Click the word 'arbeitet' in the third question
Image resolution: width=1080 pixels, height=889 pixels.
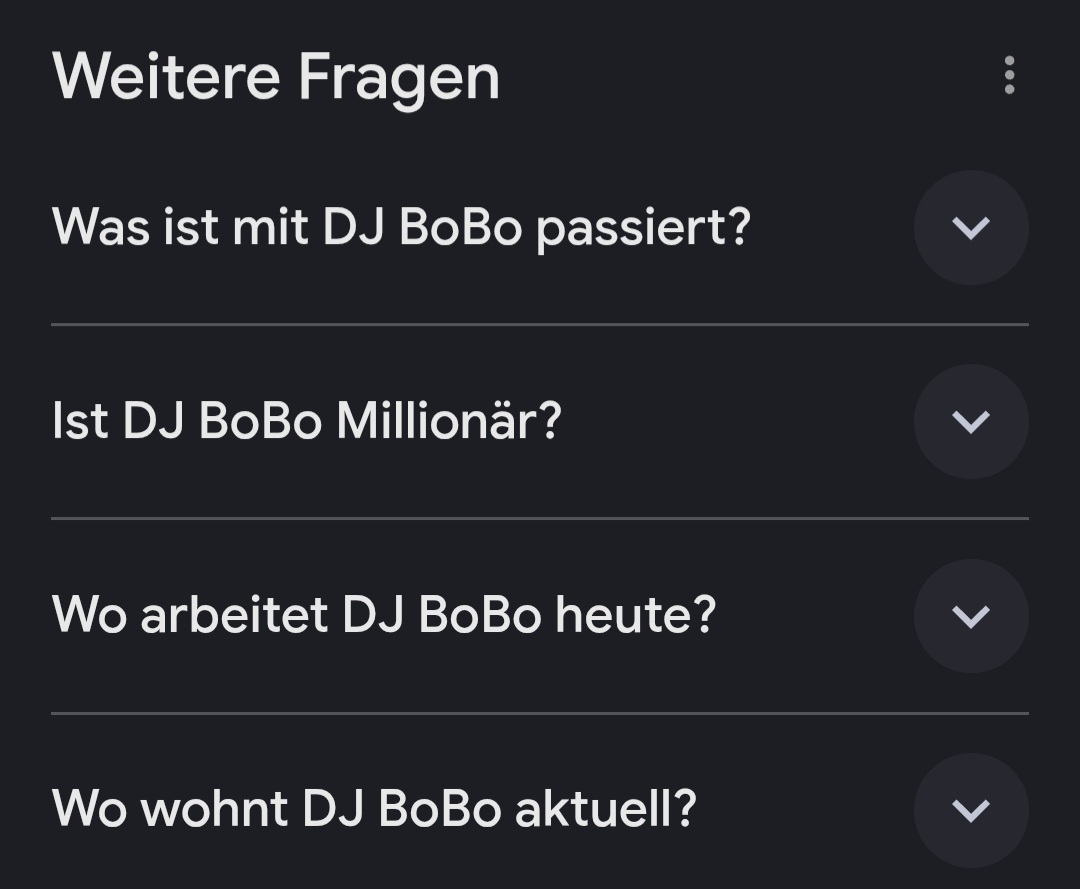(x=234, y=616)
